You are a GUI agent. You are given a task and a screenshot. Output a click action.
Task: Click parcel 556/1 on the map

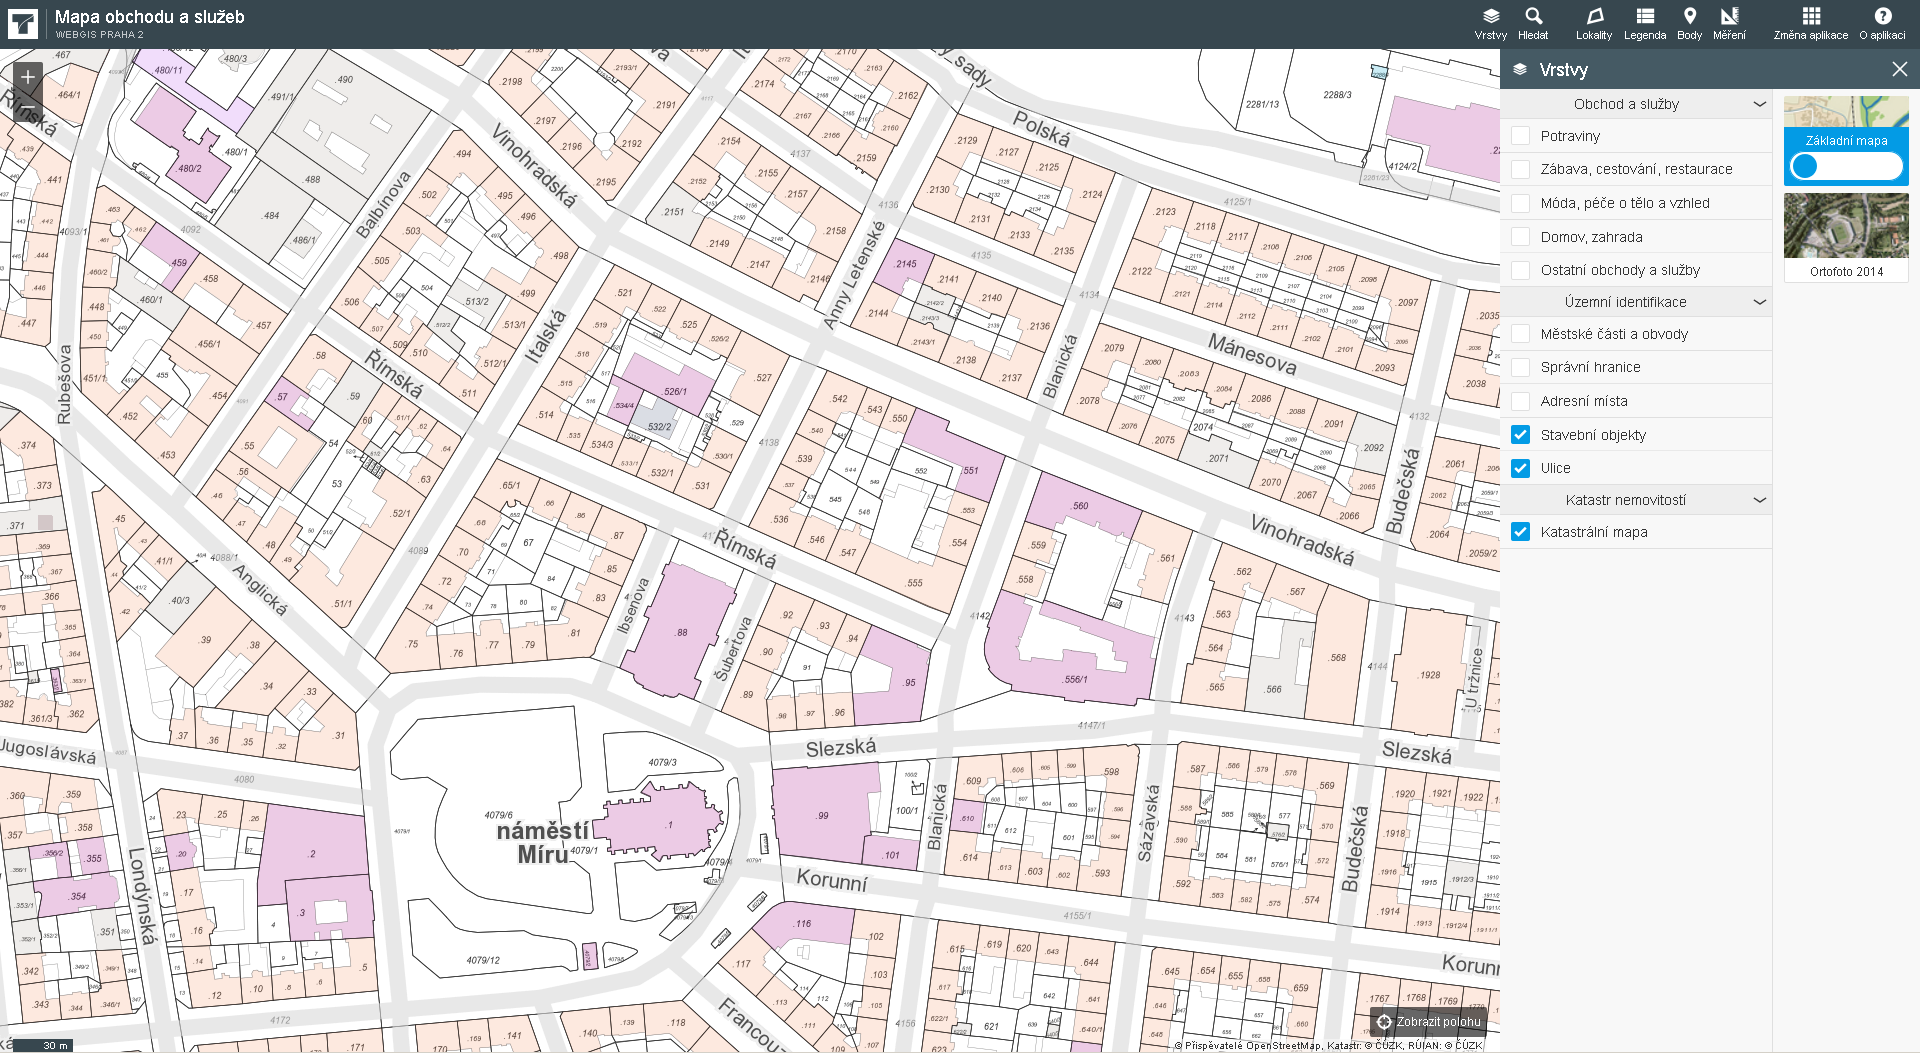[x=1075, y=679]
